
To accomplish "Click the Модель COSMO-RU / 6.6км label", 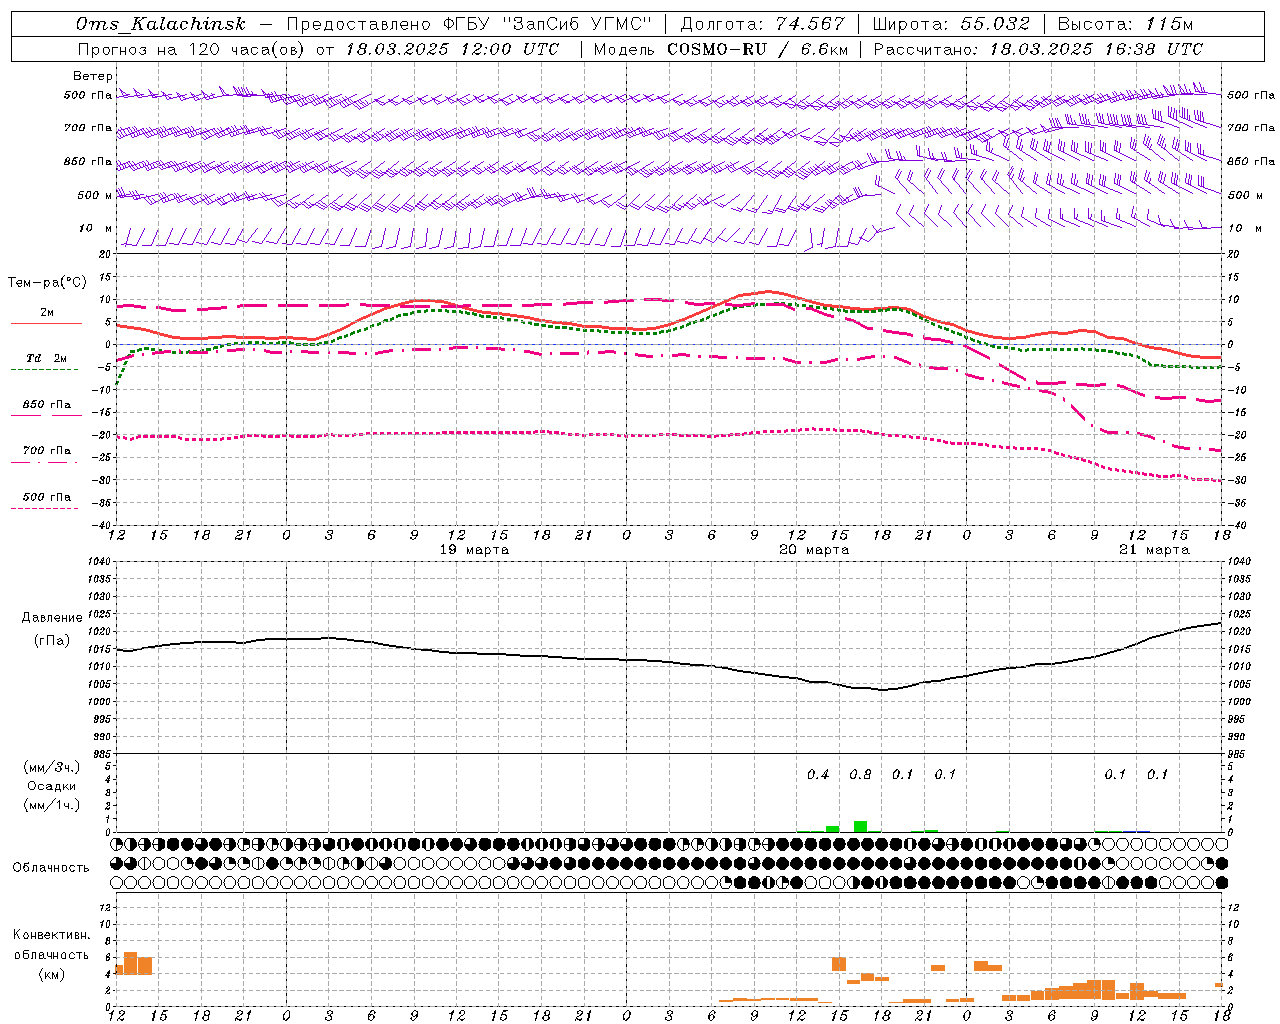I will pos(721,49).
